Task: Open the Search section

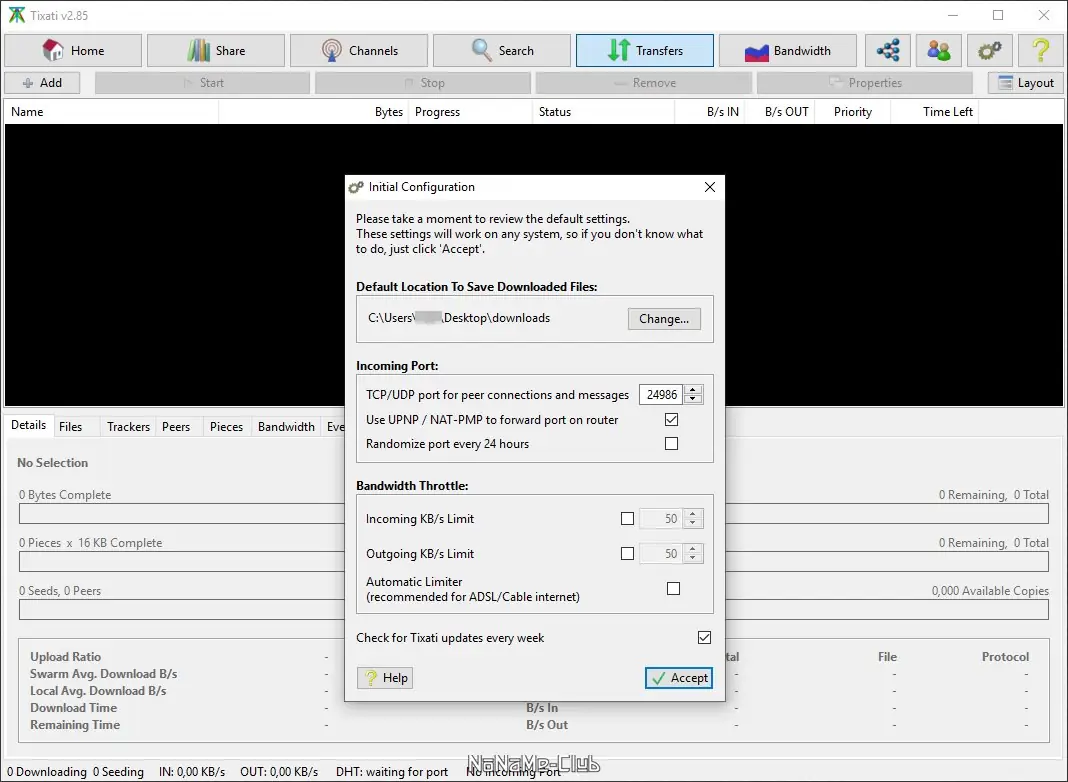Action: [x=502, y=50]
